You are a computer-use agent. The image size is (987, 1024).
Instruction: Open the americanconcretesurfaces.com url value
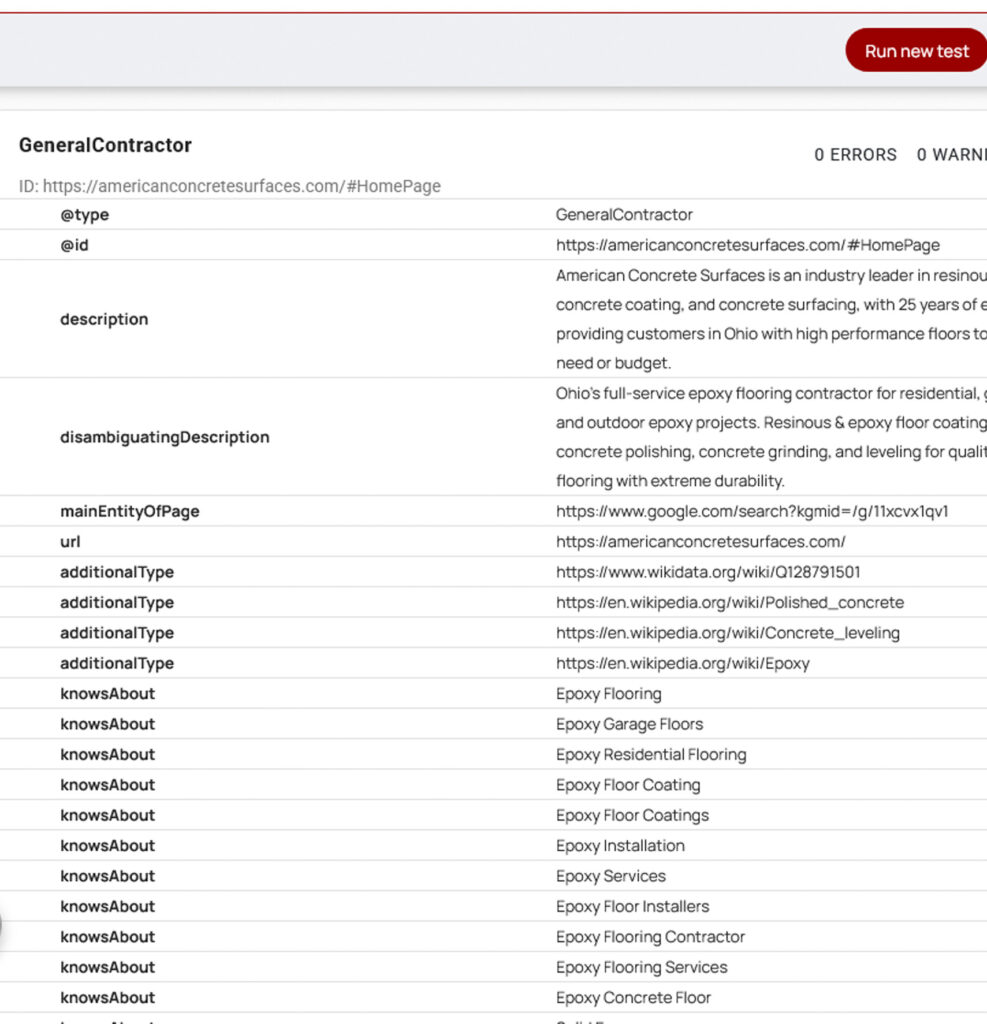[700, 541]
